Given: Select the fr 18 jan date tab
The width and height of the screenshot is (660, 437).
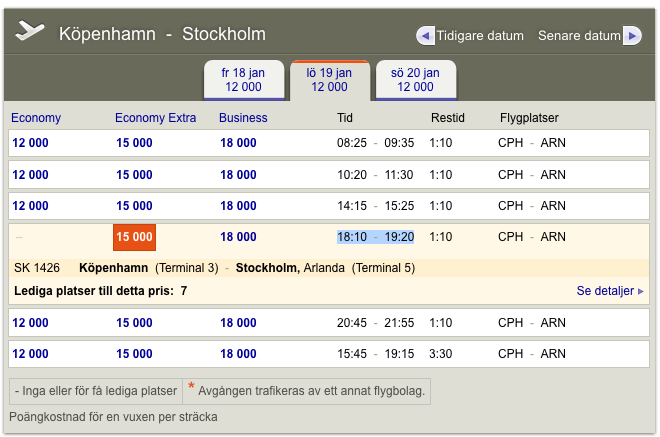Looking at the screenshot, I should click(244, 80).
